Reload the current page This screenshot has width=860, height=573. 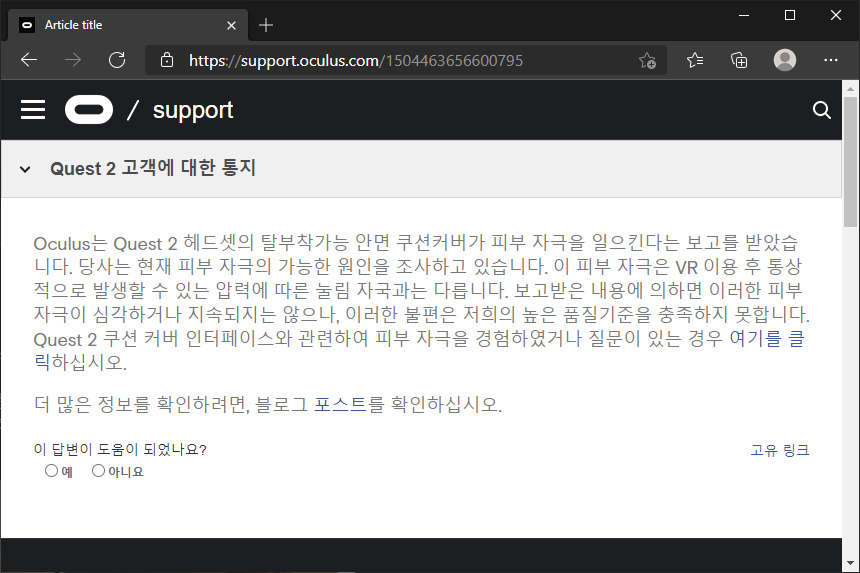click(x=117, y=60)
